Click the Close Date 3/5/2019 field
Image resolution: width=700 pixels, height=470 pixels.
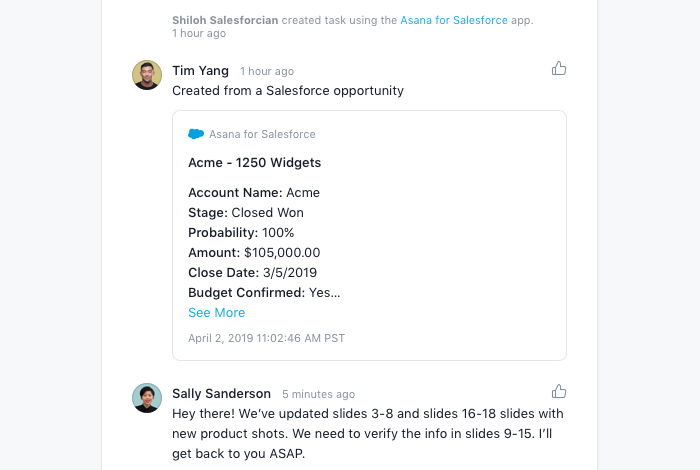[252, 273]
